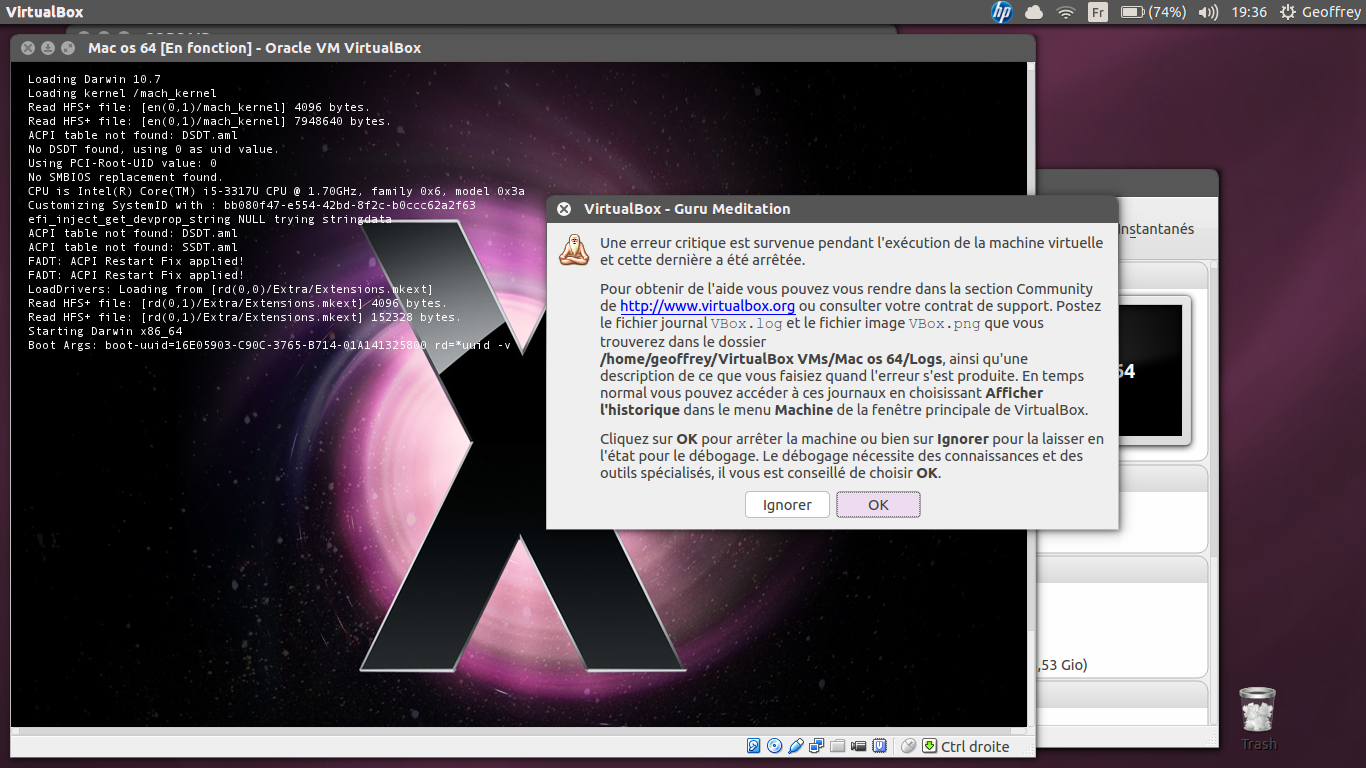Viewport: 1366px width, 768px height.
Task: Click the VirtualBox application name in the top panel
Action: (45, 12)
